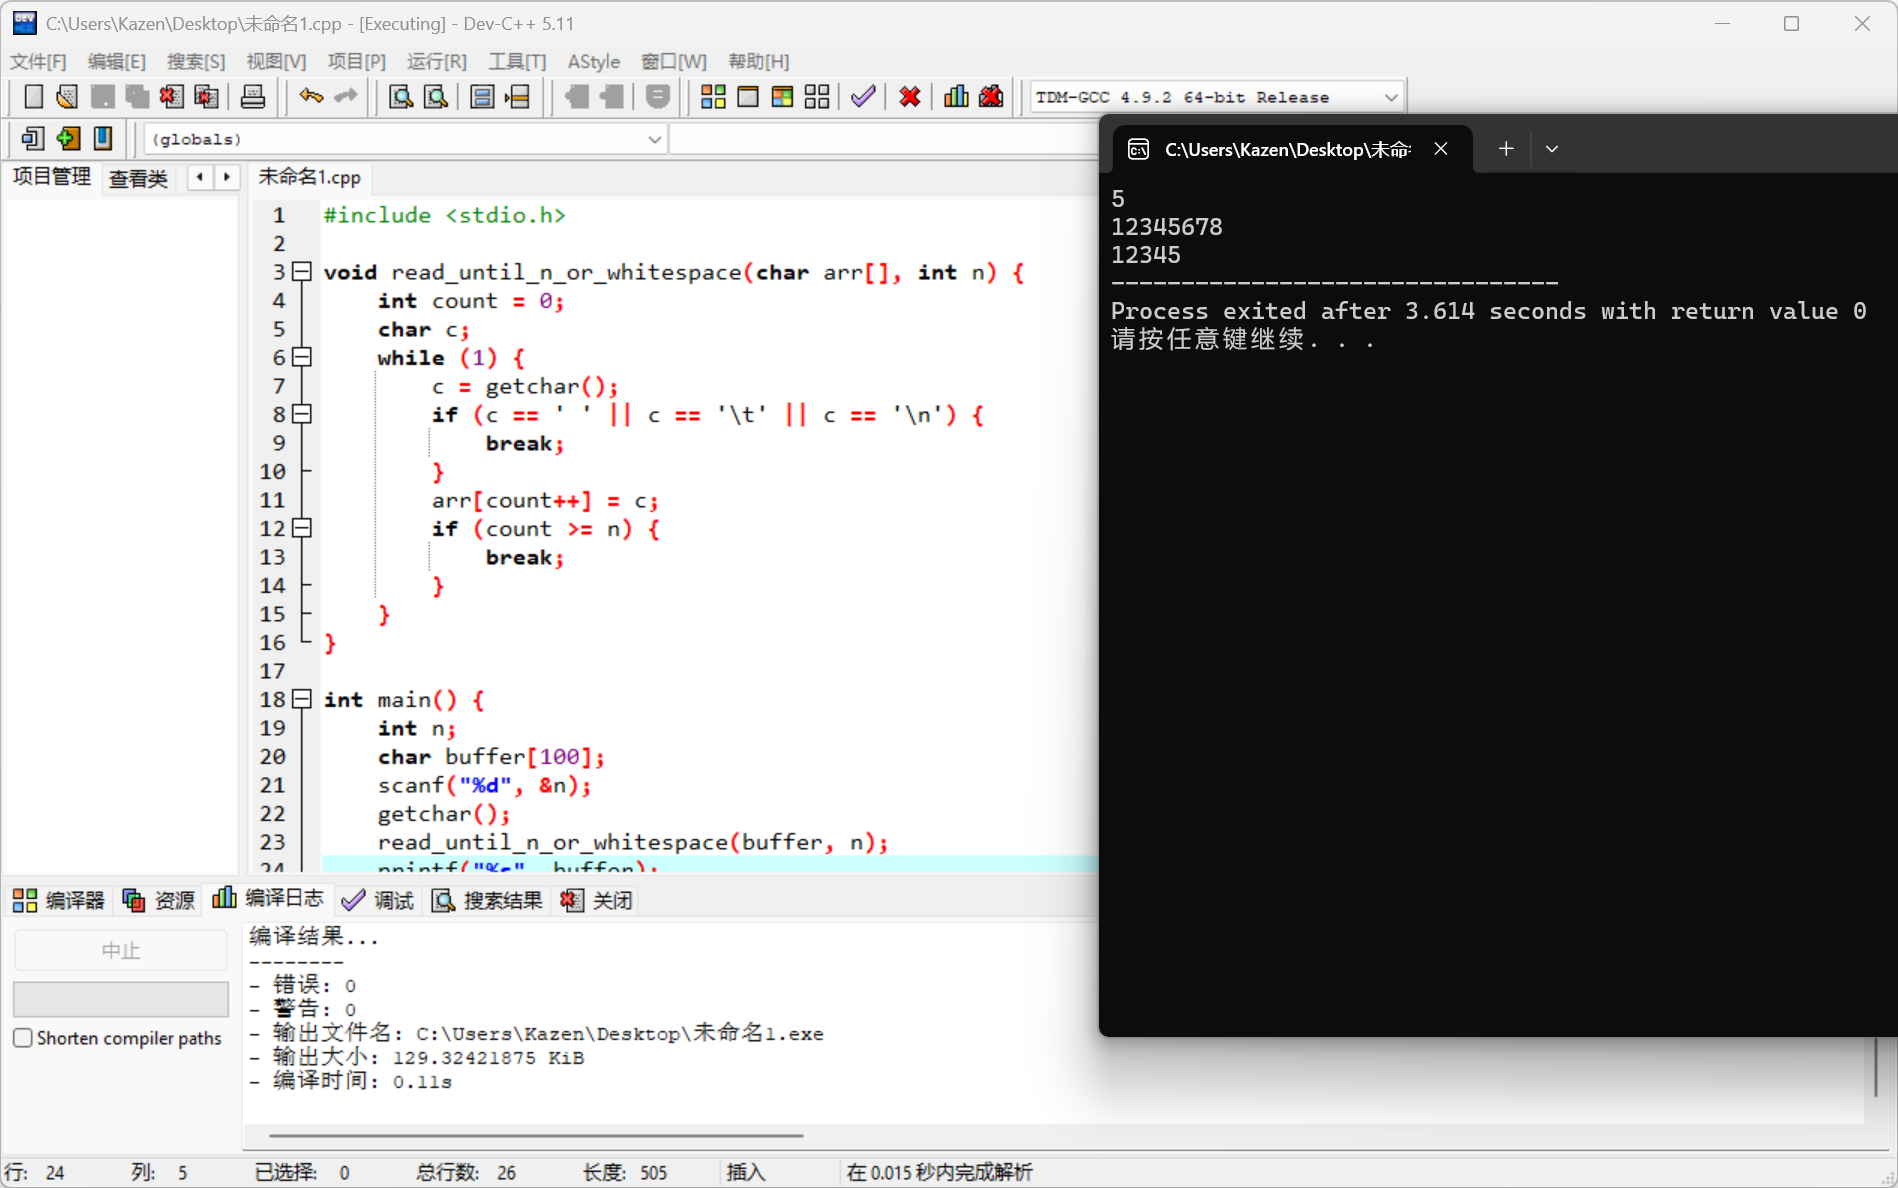Open the 窗口[W] menu
Viewport: 1898px width, 1188px height.
[x=674, y=62]
